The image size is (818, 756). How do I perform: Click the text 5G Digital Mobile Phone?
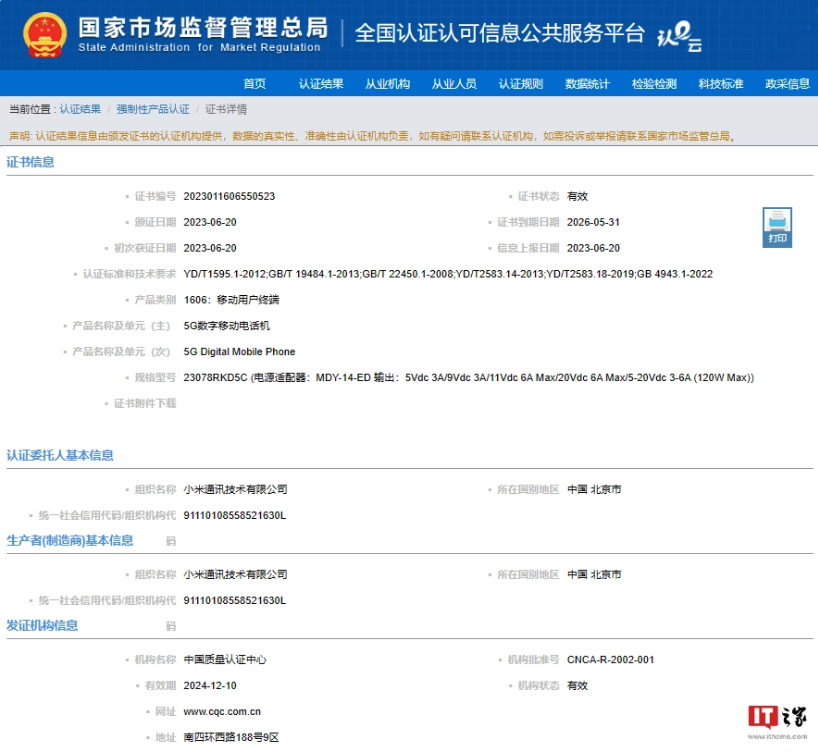point(239,352)
